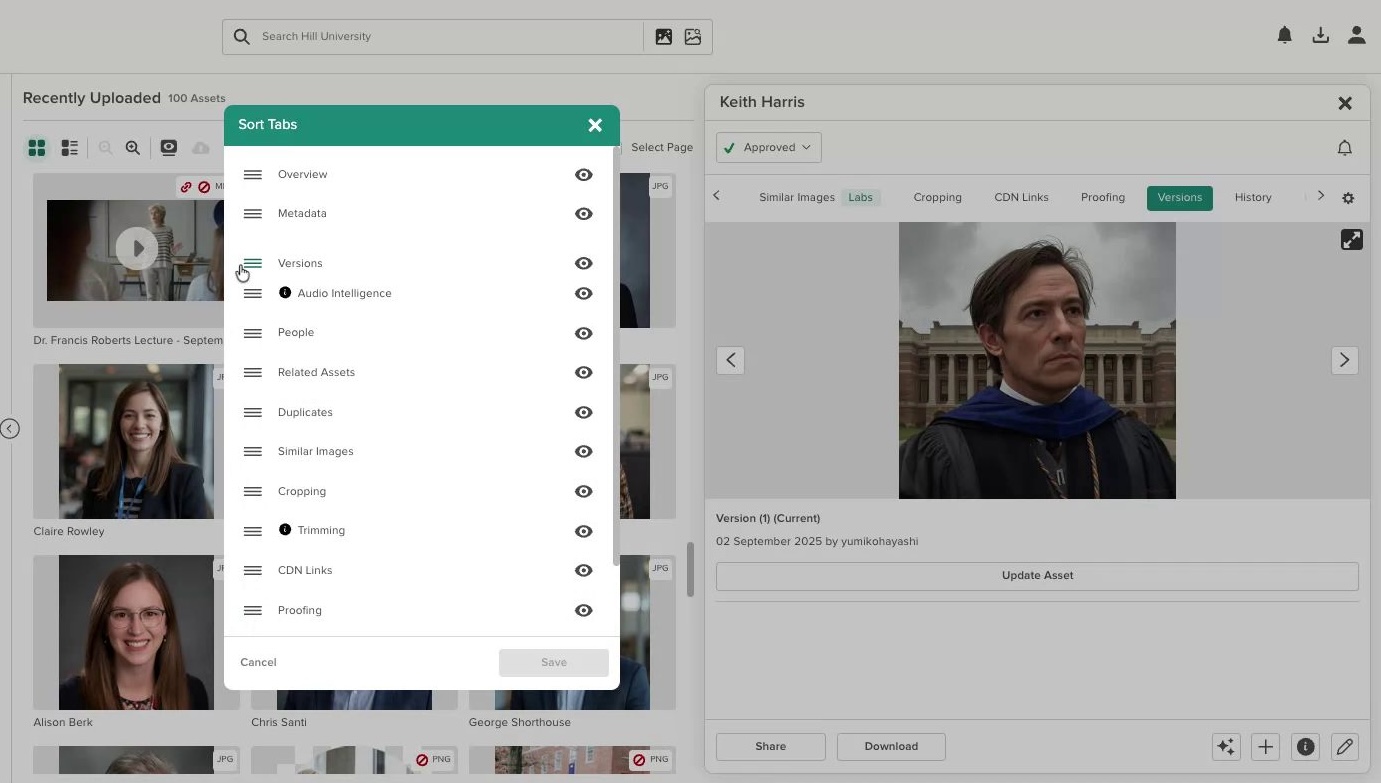Screen dimensions: 1381x783
Task: Open the Approved status dropdown
Action: pos(769,148)
